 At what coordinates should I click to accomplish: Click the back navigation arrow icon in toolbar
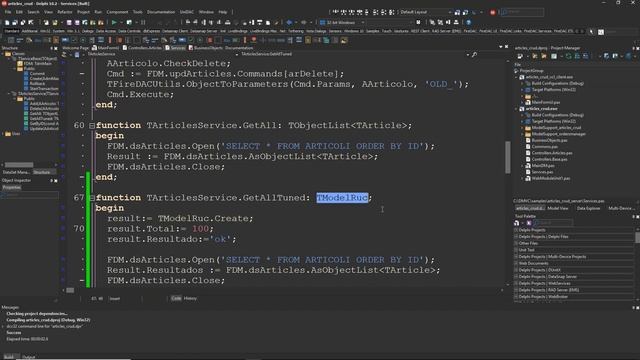pyautogui.click(x=289, y=22)
